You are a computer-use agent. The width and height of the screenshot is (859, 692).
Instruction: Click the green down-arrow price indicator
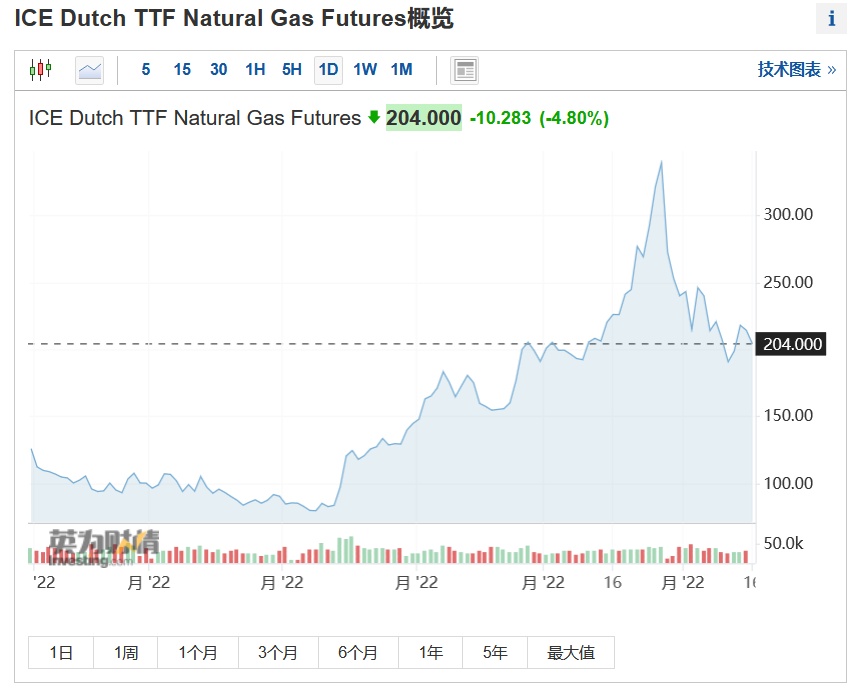(x=374, y=118)
